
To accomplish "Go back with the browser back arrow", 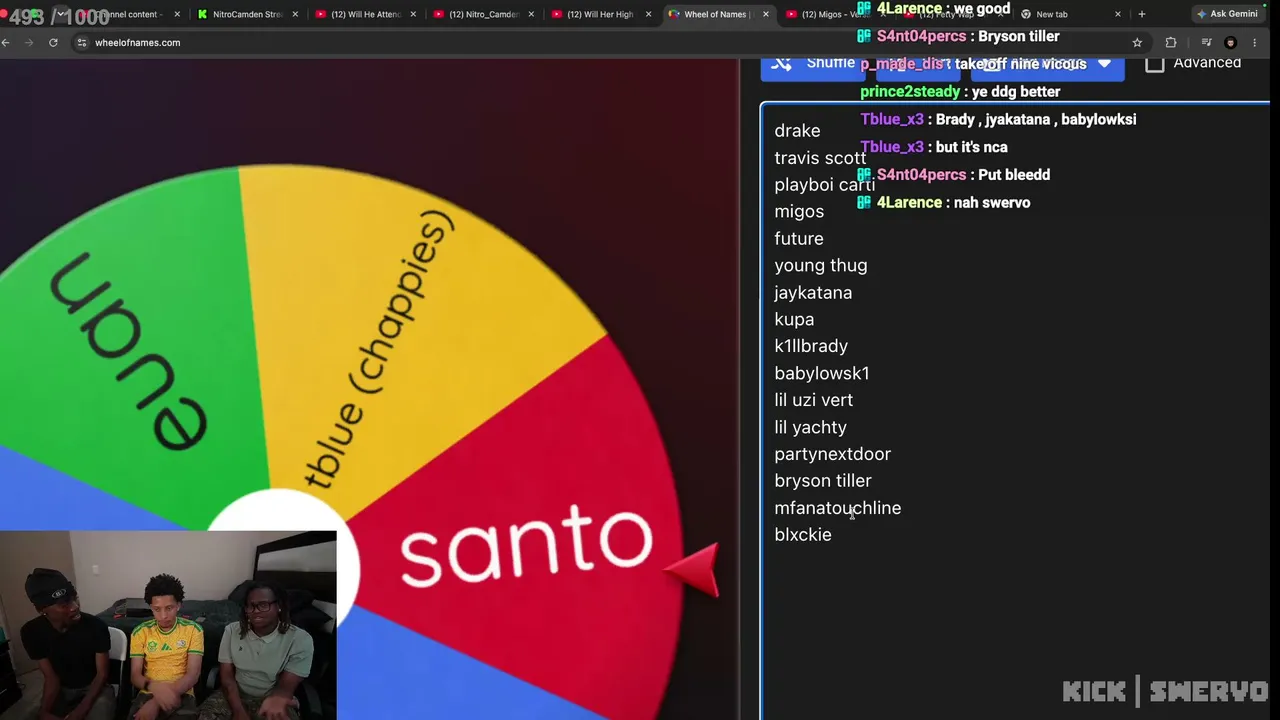I will pyautogui.click(x=6, y=43).
